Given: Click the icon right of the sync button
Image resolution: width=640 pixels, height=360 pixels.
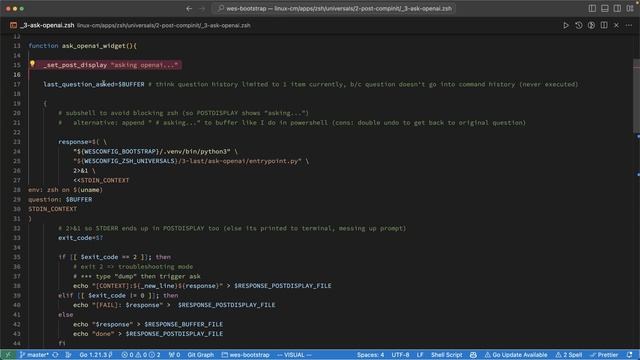Looking at the screenshot, I should (68, 355).
